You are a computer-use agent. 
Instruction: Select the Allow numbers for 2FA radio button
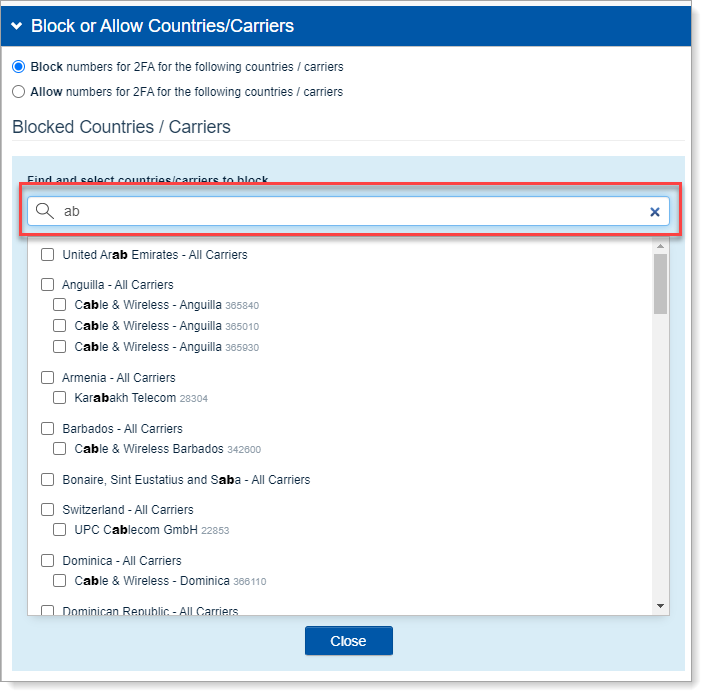click(x=18, y=92)
